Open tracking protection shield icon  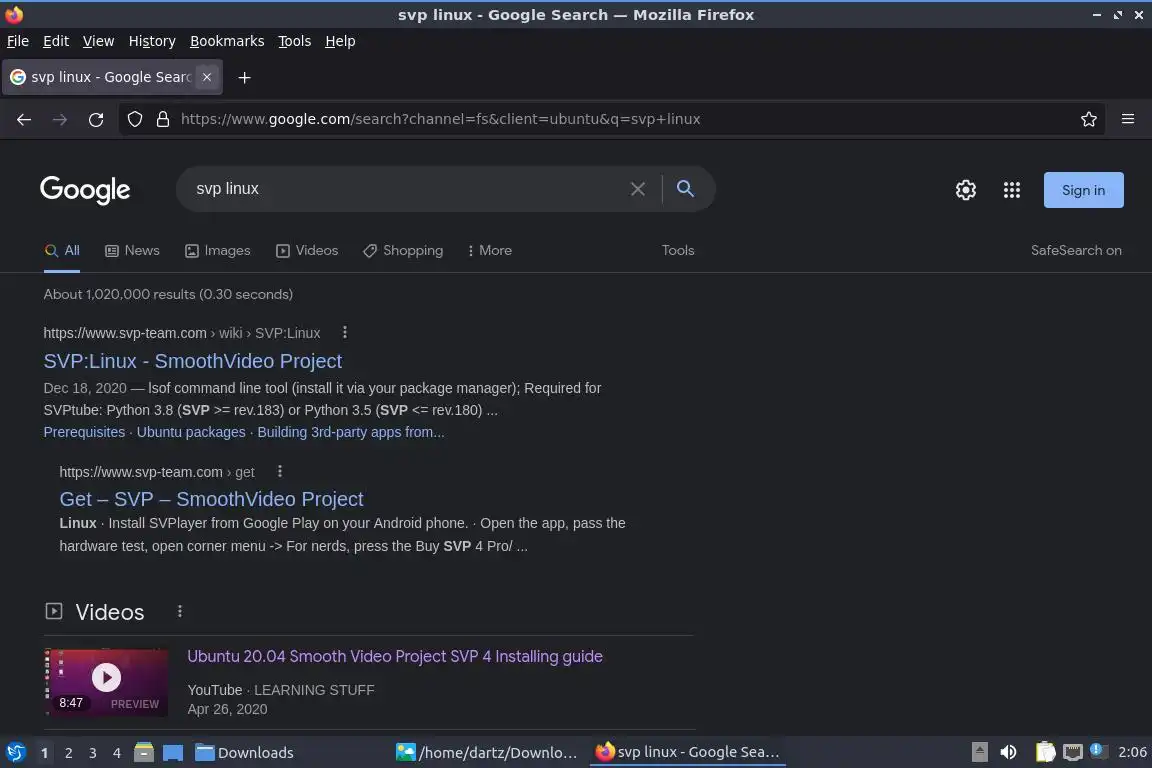tap(135, 119)
